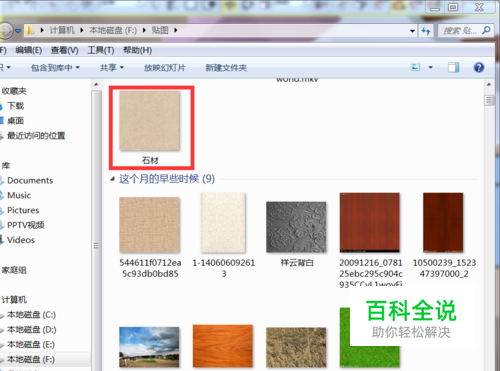Screen dimensions: 500x371
Task: Click the search magnifier icon
Action: pos(486,31)
